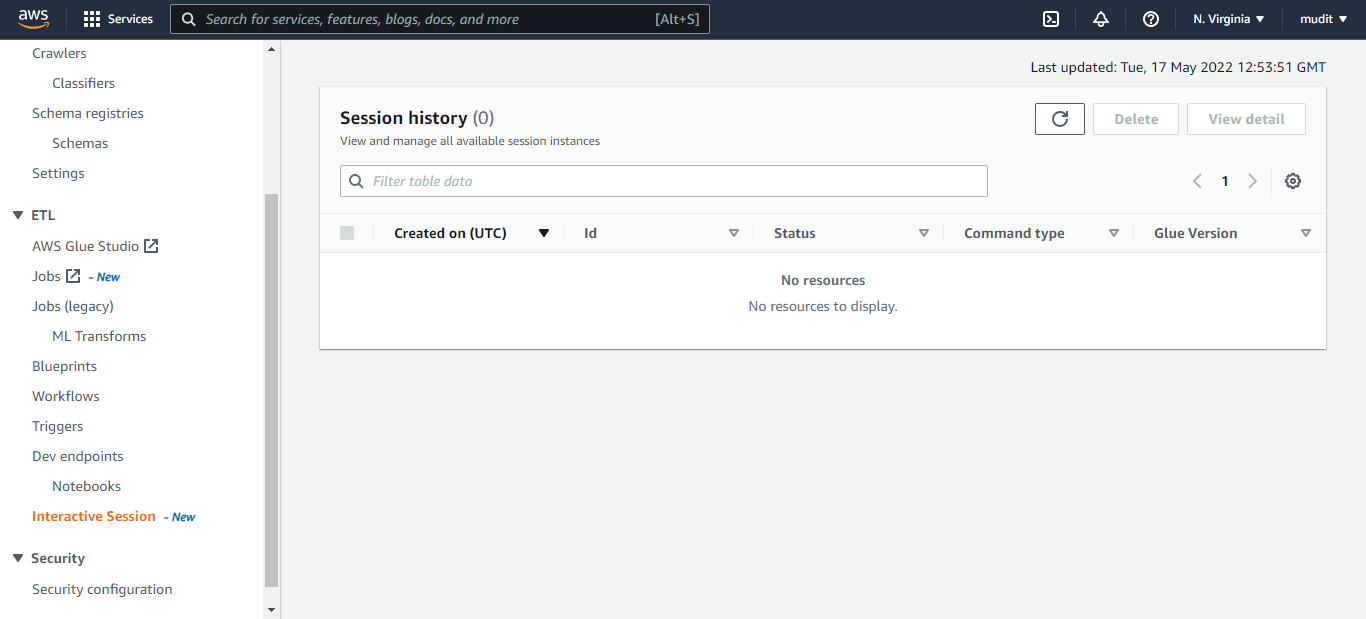The height and width of the screenshot is (619, 1366).
Task: Open the mudit account menu
Action: (1324, 19)
